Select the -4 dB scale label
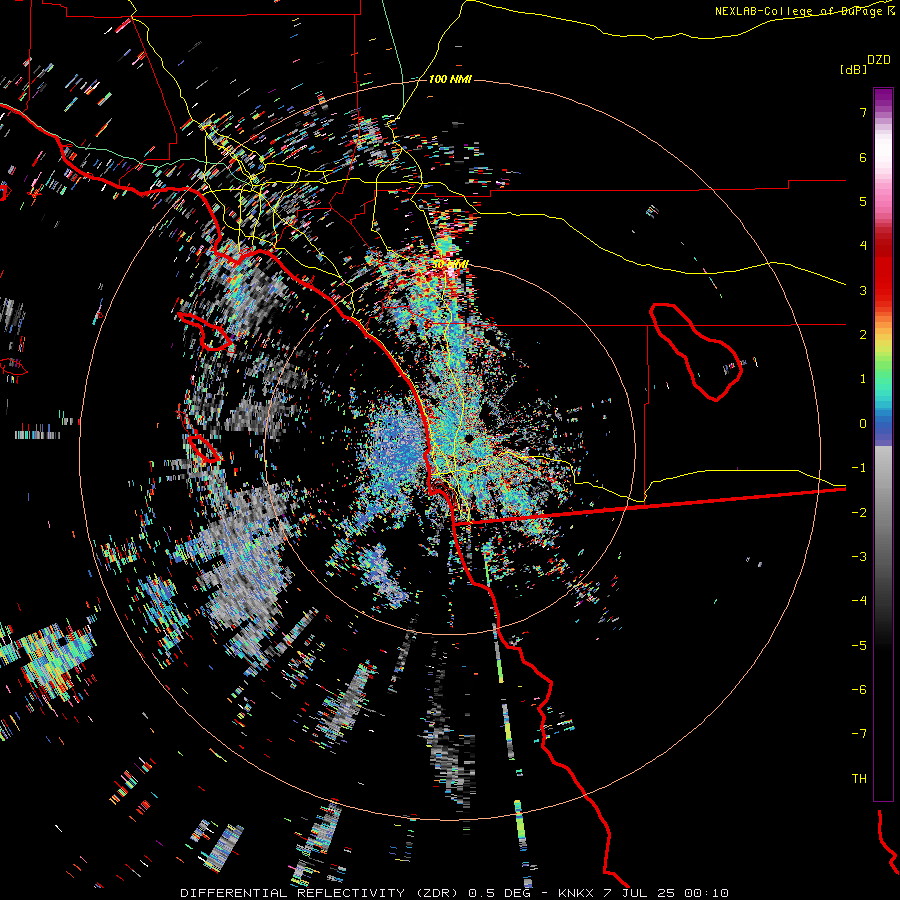 tap(859, 601)
